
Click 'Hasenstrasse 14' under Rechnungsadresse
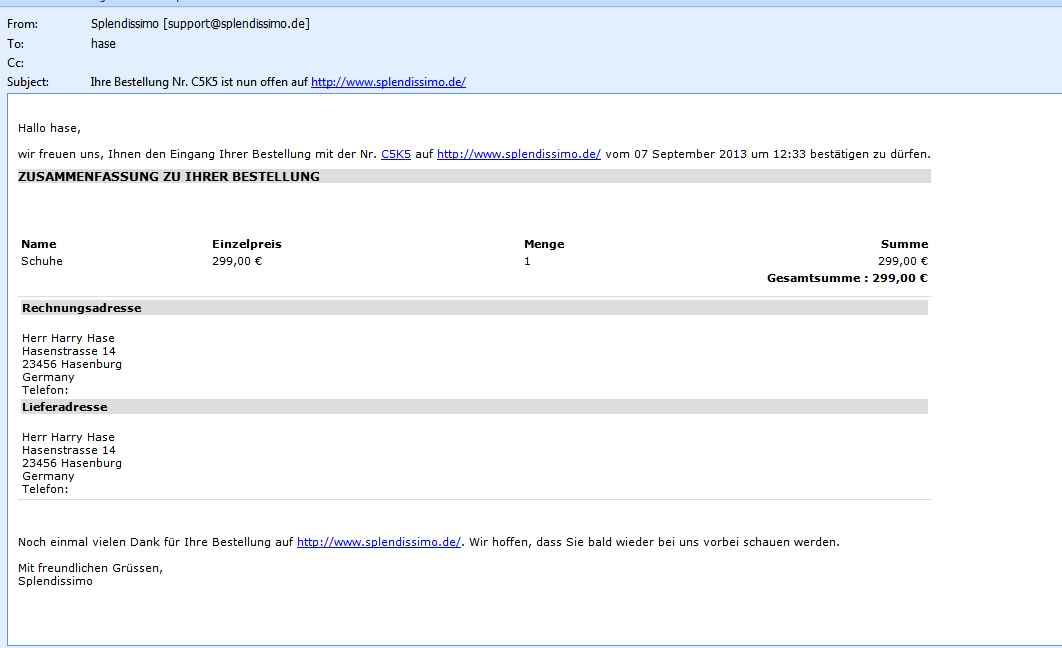pos(68,351)
